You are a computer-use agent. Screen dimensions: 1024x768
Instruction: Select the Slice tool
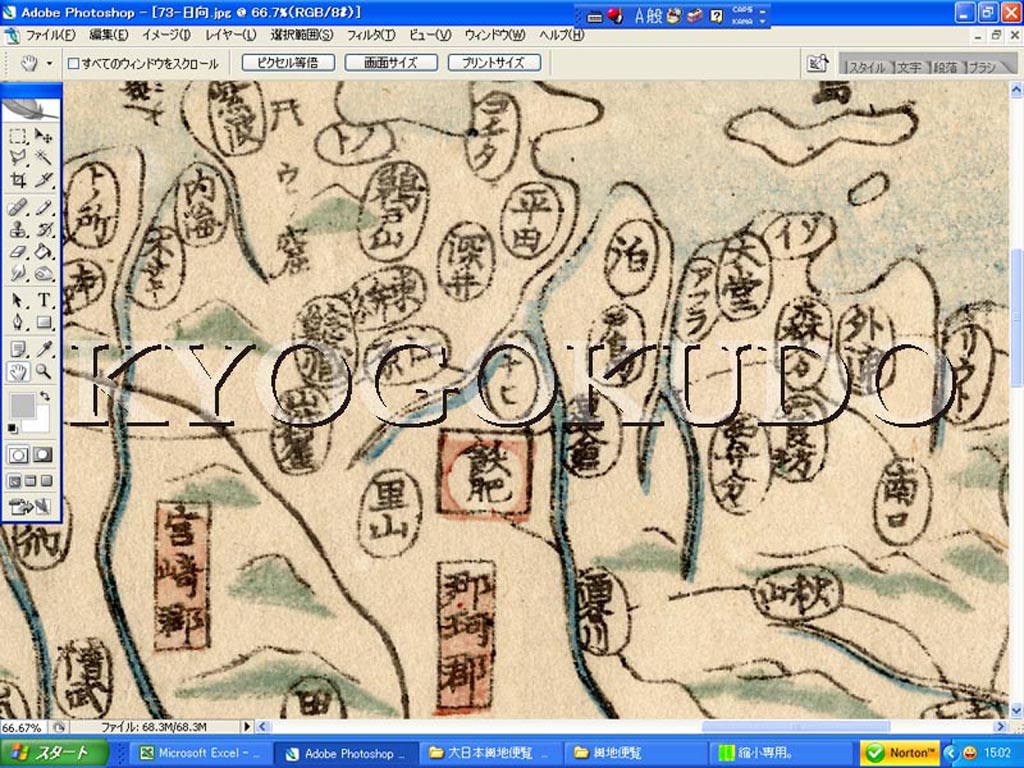coord(43,180)
